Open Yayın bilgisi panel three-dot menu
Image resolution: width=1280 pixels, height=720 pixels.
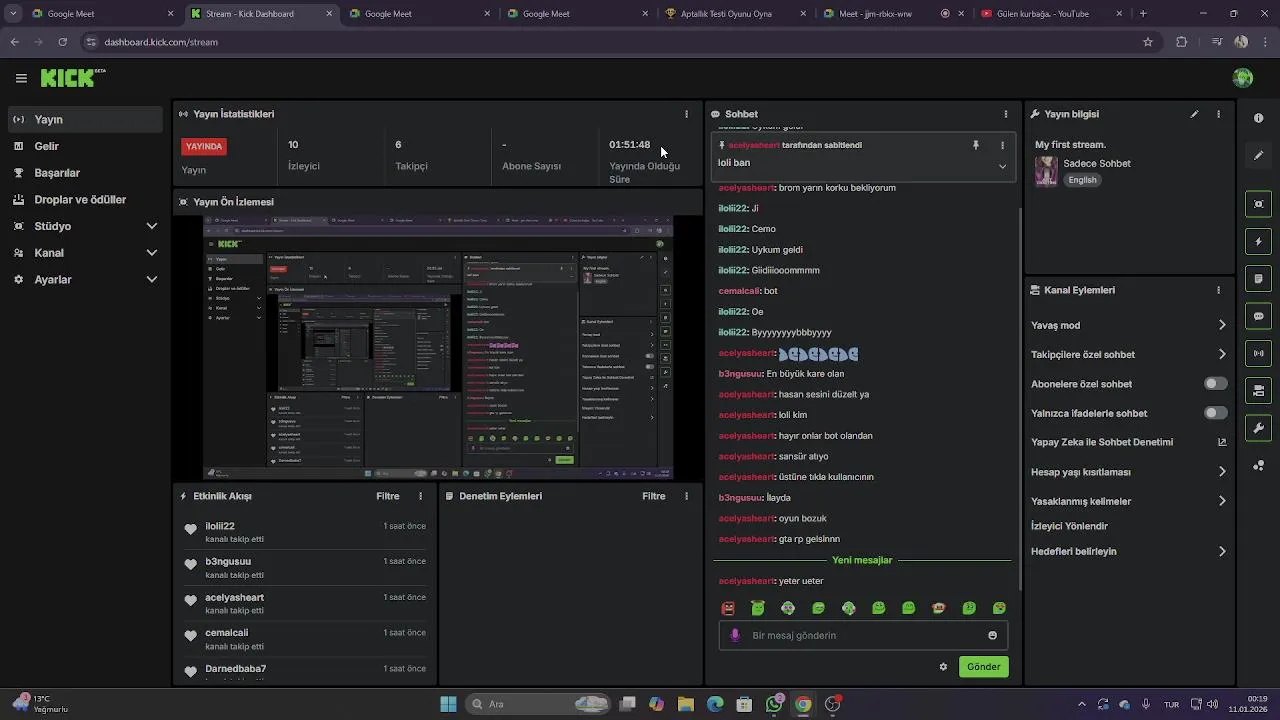[1218, 114]
